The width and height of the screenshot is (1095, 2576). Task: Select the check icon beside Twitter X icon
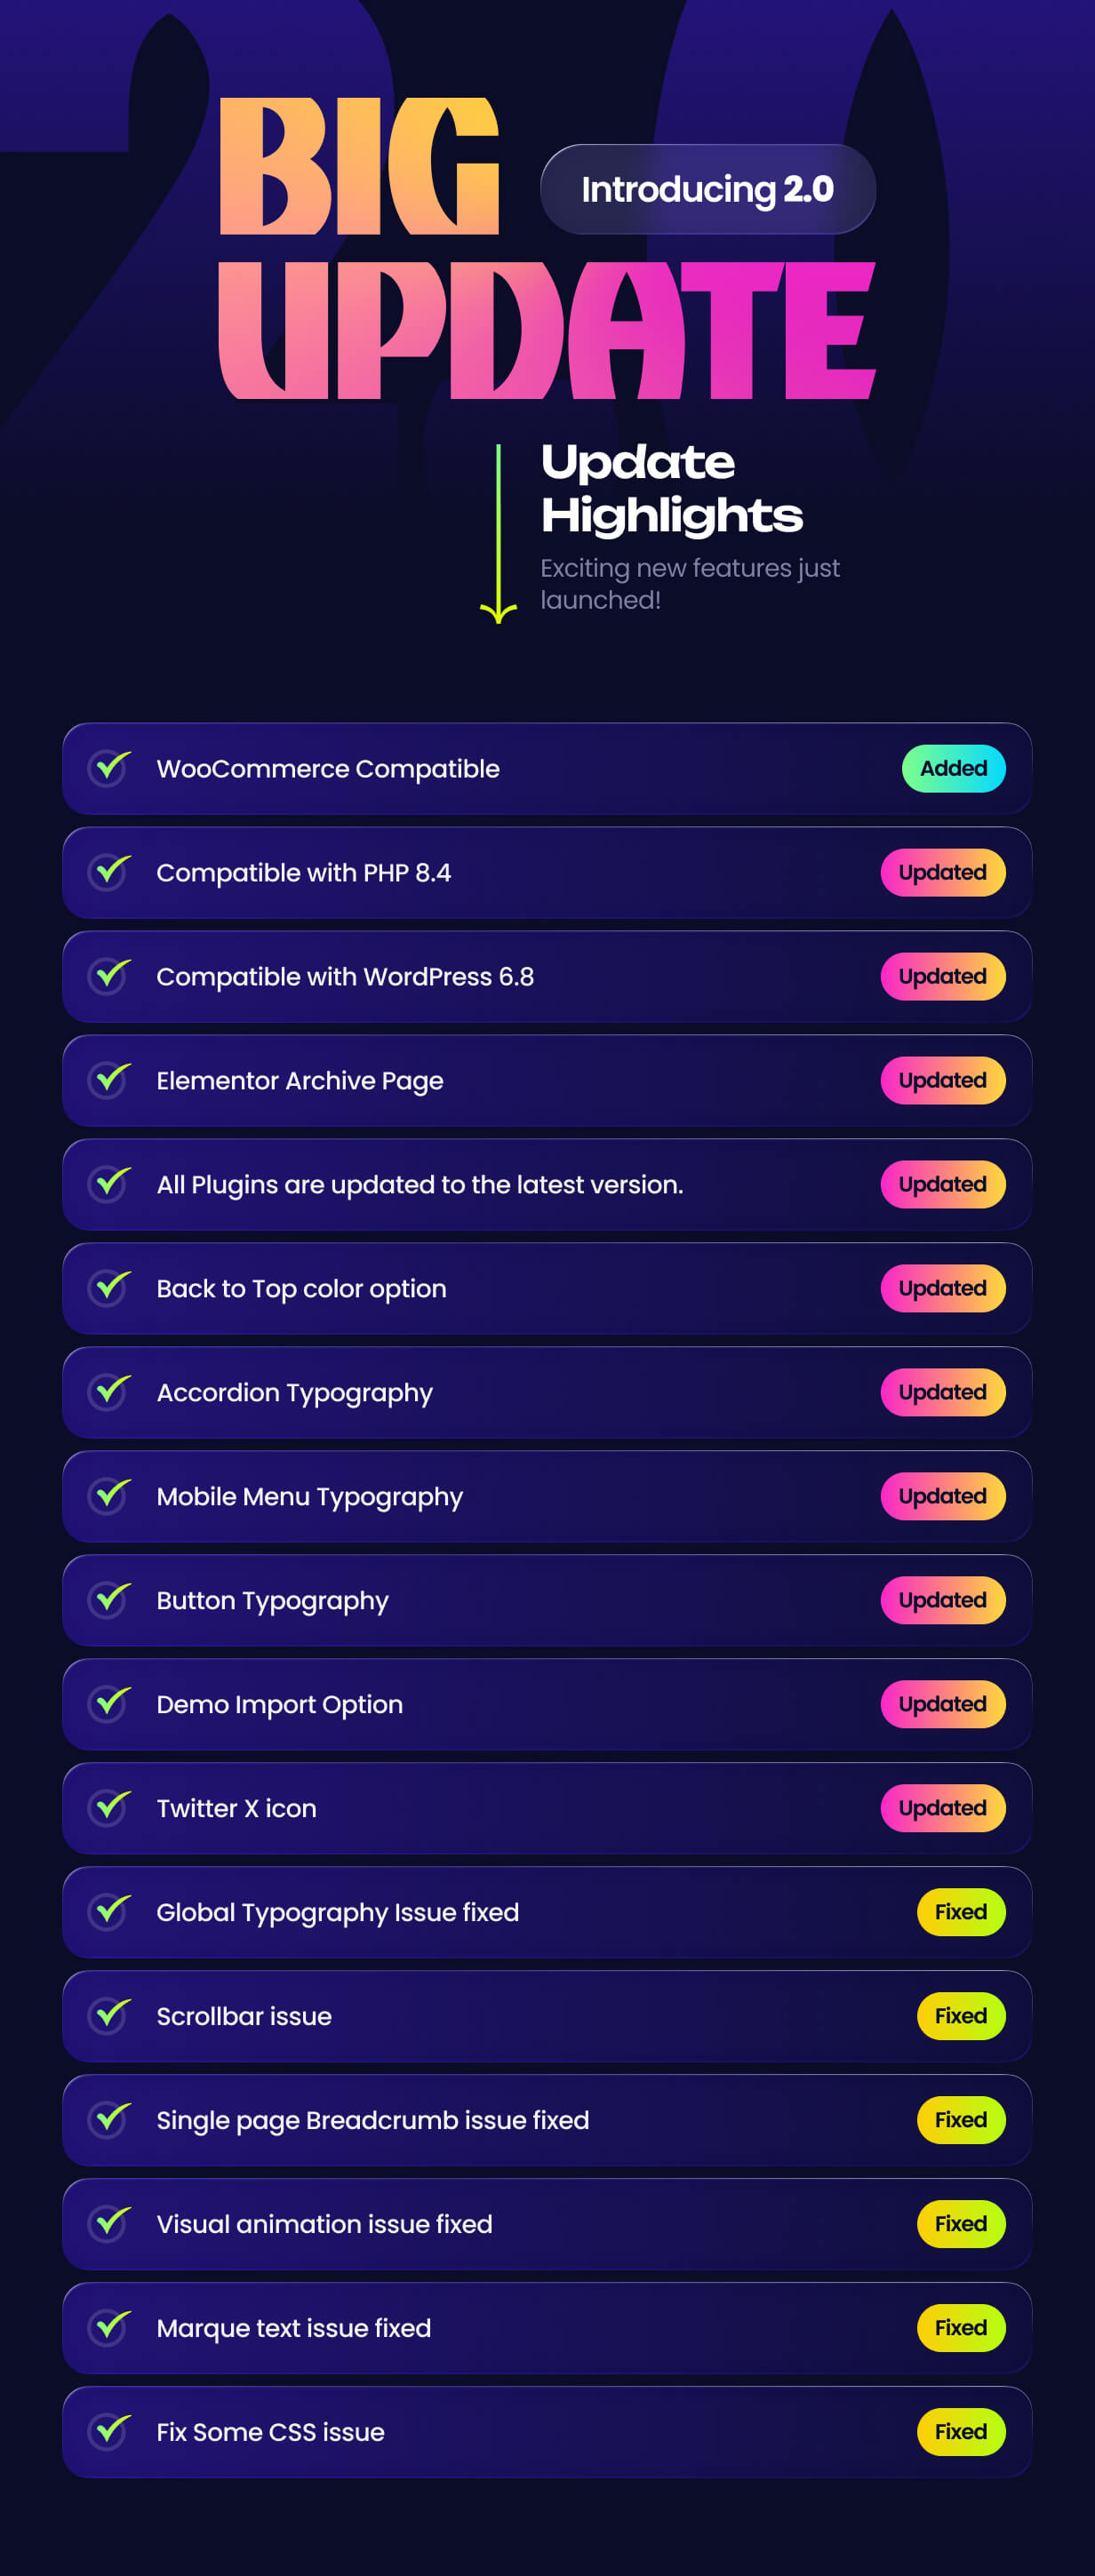109,1808
